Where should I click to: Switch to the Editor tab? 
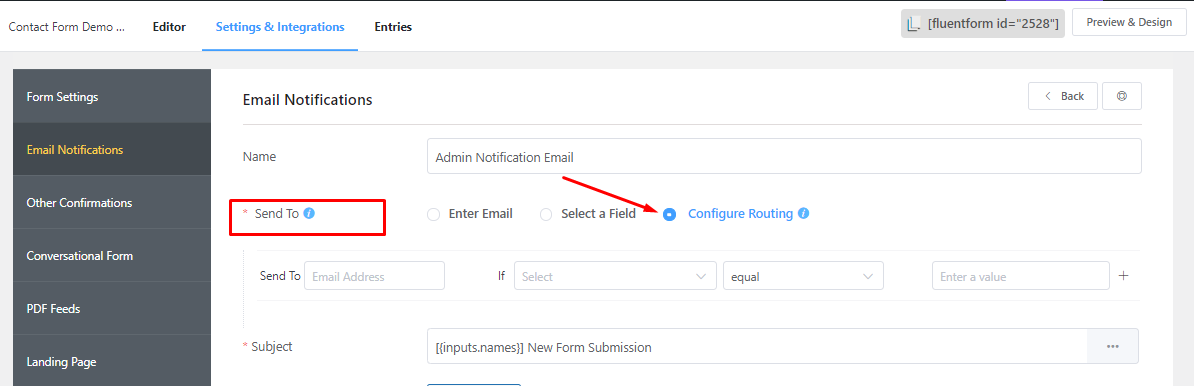pyautogui.click(x=169, y=27)
